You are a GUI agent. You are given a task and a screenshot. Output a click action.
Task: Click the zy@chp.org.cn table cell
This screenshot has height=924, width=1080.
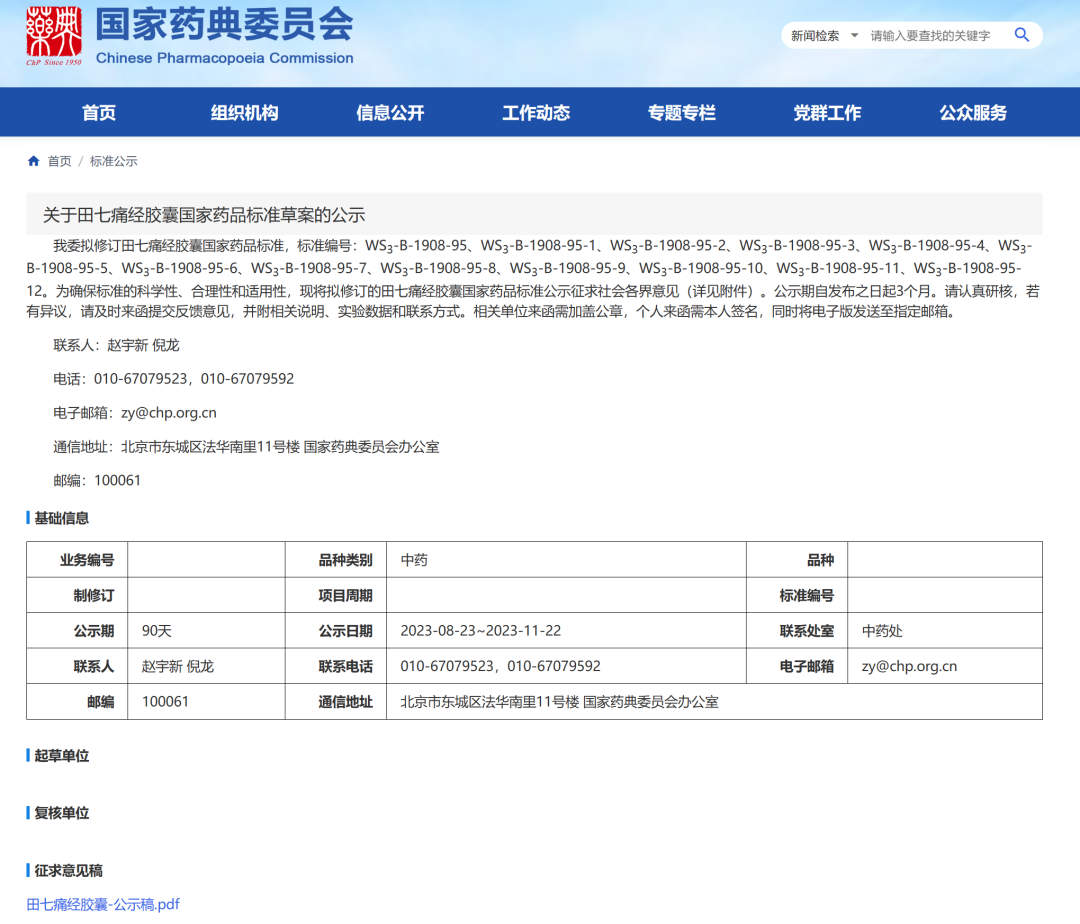point(945,666)
